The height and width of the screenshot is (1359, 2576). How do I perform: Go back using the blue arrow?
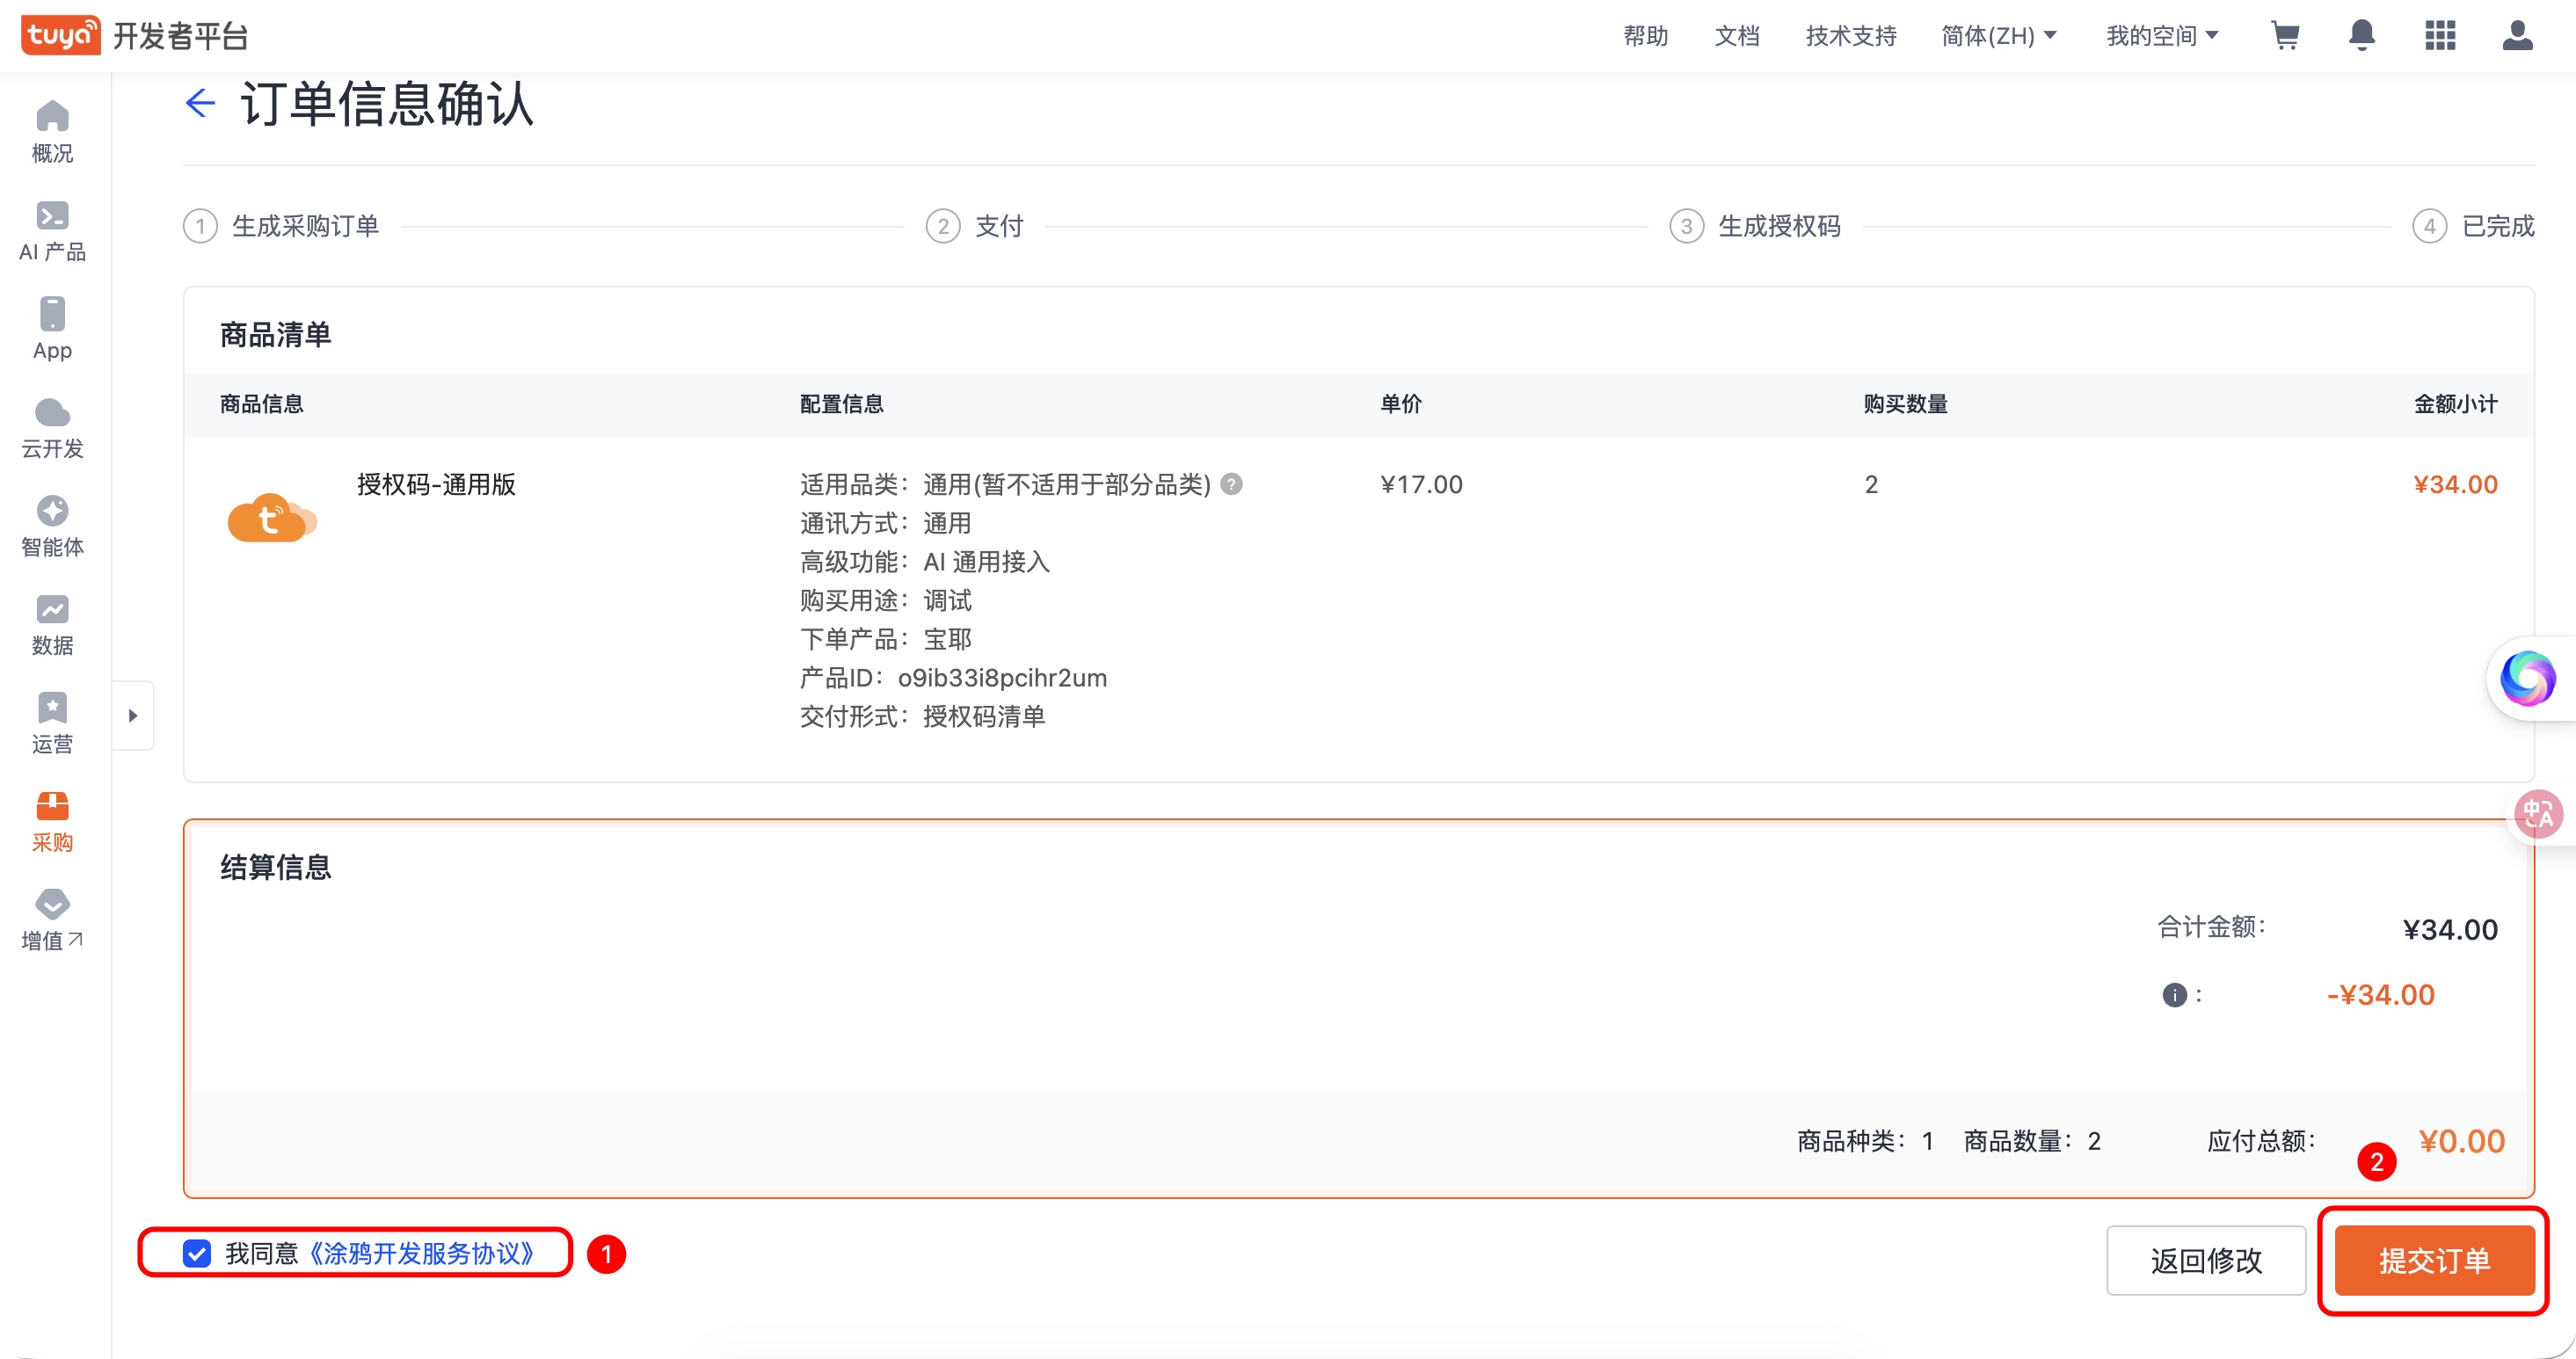click(200, 103)
